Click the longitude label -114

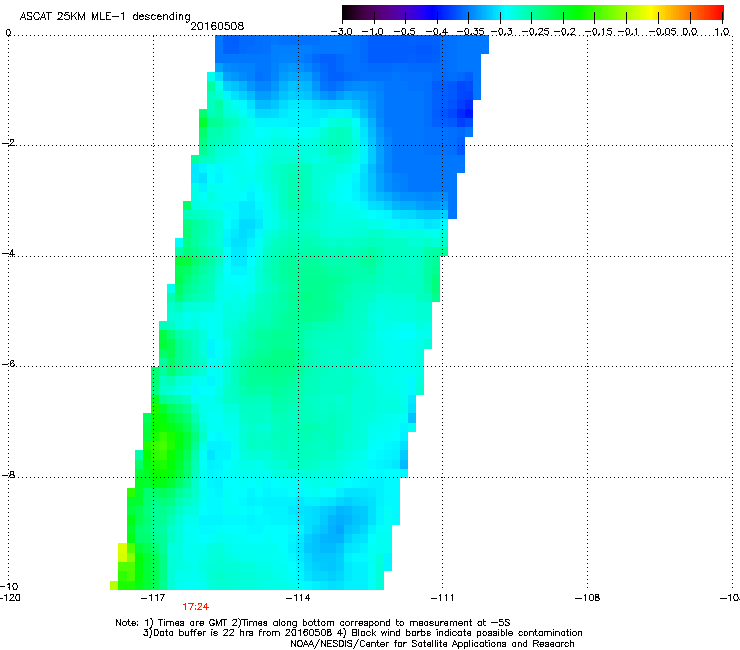point(298,598)
